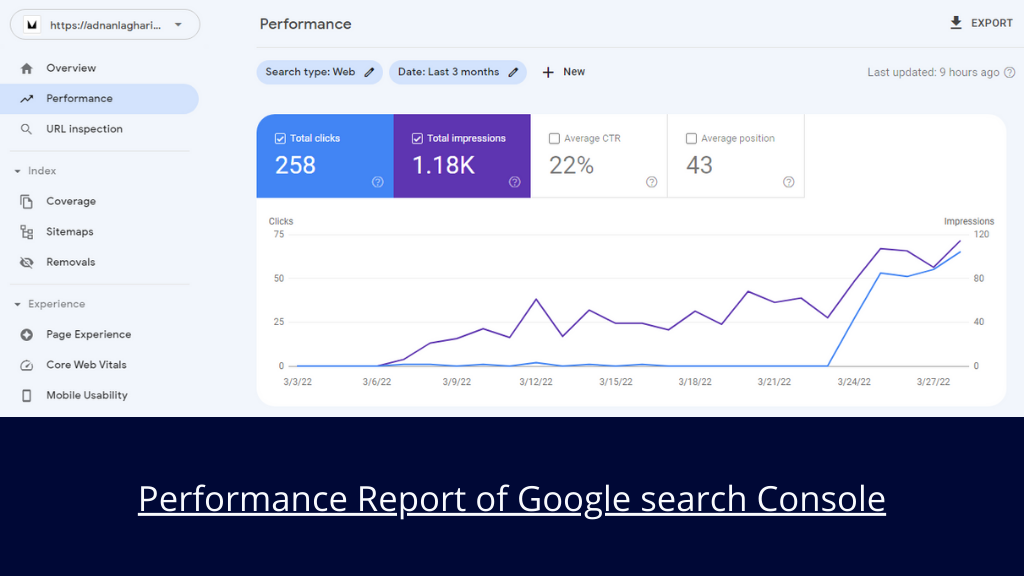The width and height of the screenshot is (1024, 576).
Task: Click the Performance page heading
Action: tap(306, 24)
